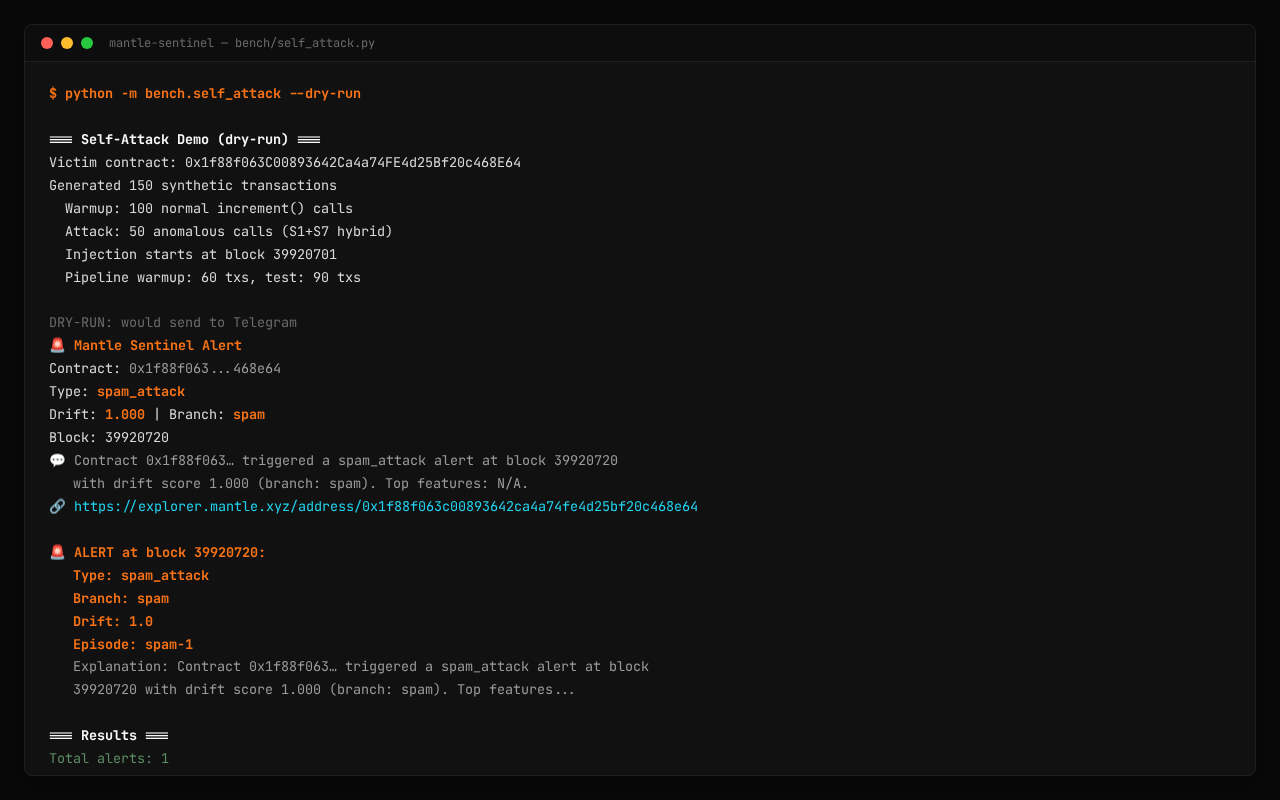The image size is (1280, 800).
Task: Click the line Generated 150 synthetic transactions
Action: (193, 185)
